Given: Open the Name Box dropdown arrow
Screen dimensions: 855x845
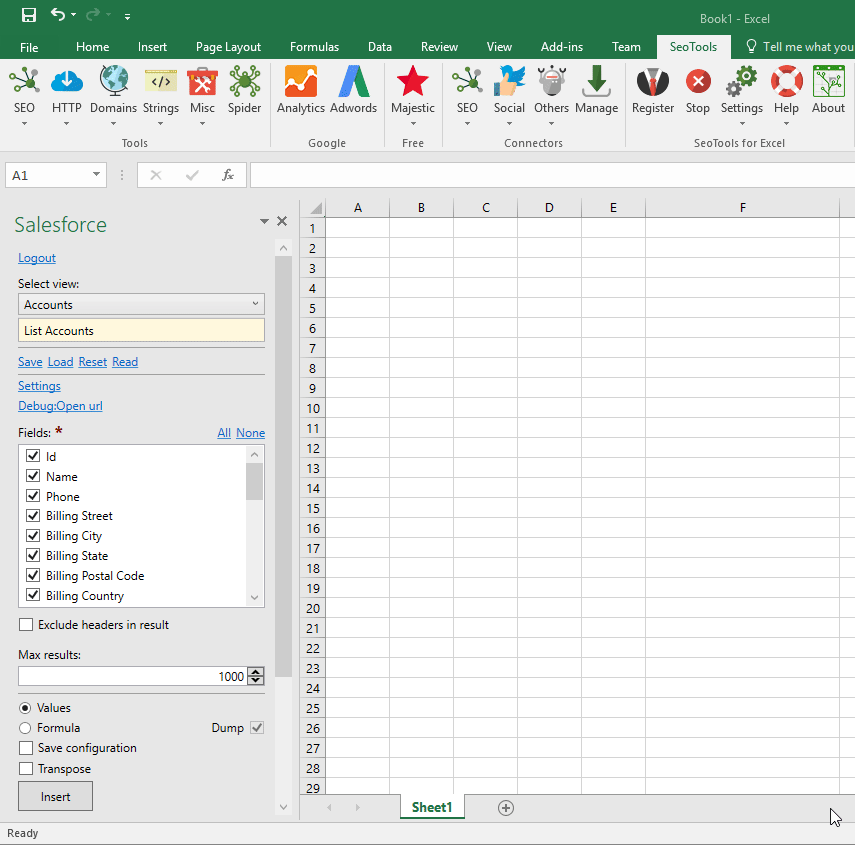Looking at the screenshot, I should coord(96,174).
